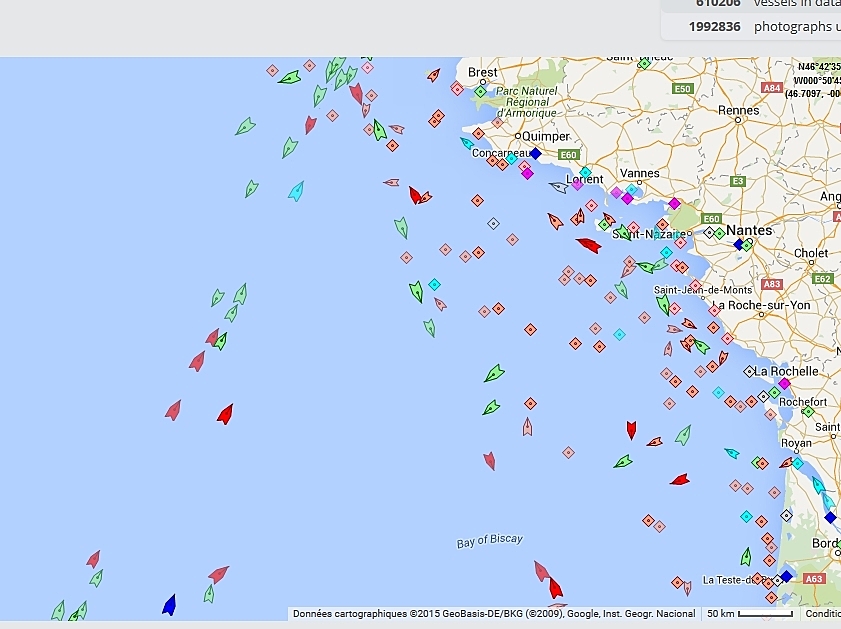Open the blue diamond marker near Bordeaux
Image resolution: width=841 pixels, height=629 pixels.
point(831,517)
